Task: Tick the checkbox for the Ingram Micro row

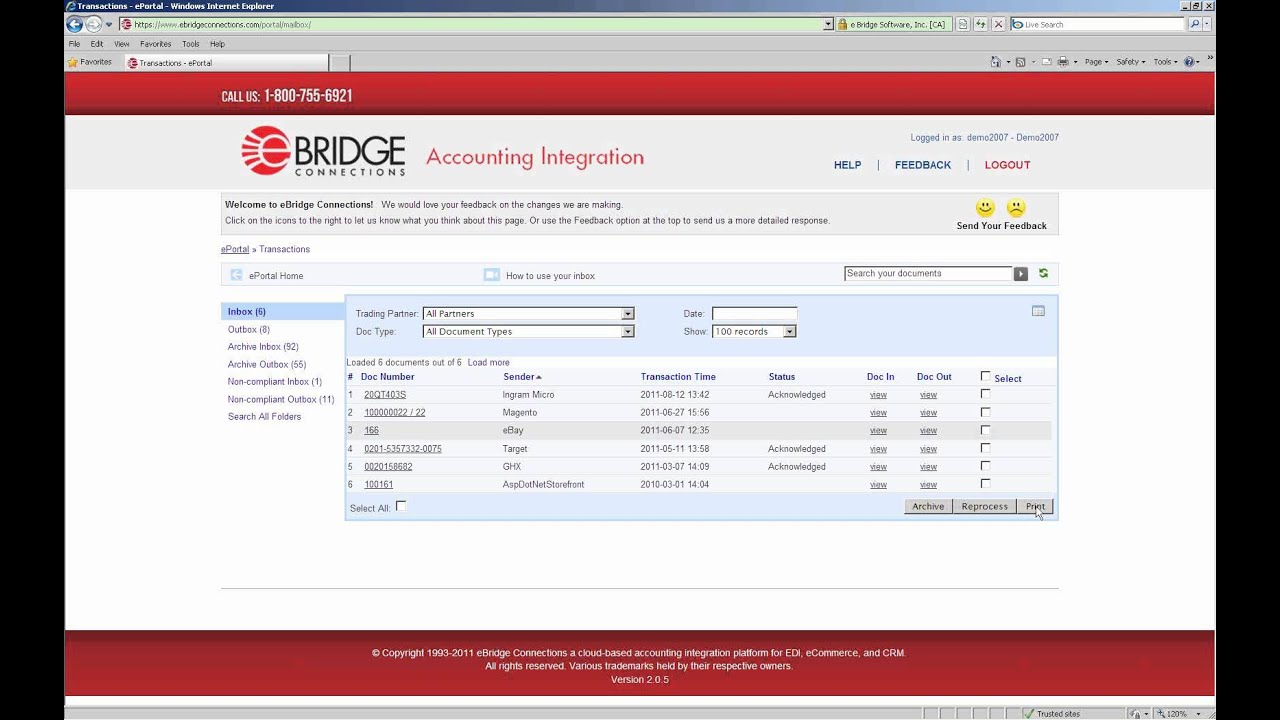Action: click(x=985, y=394)
